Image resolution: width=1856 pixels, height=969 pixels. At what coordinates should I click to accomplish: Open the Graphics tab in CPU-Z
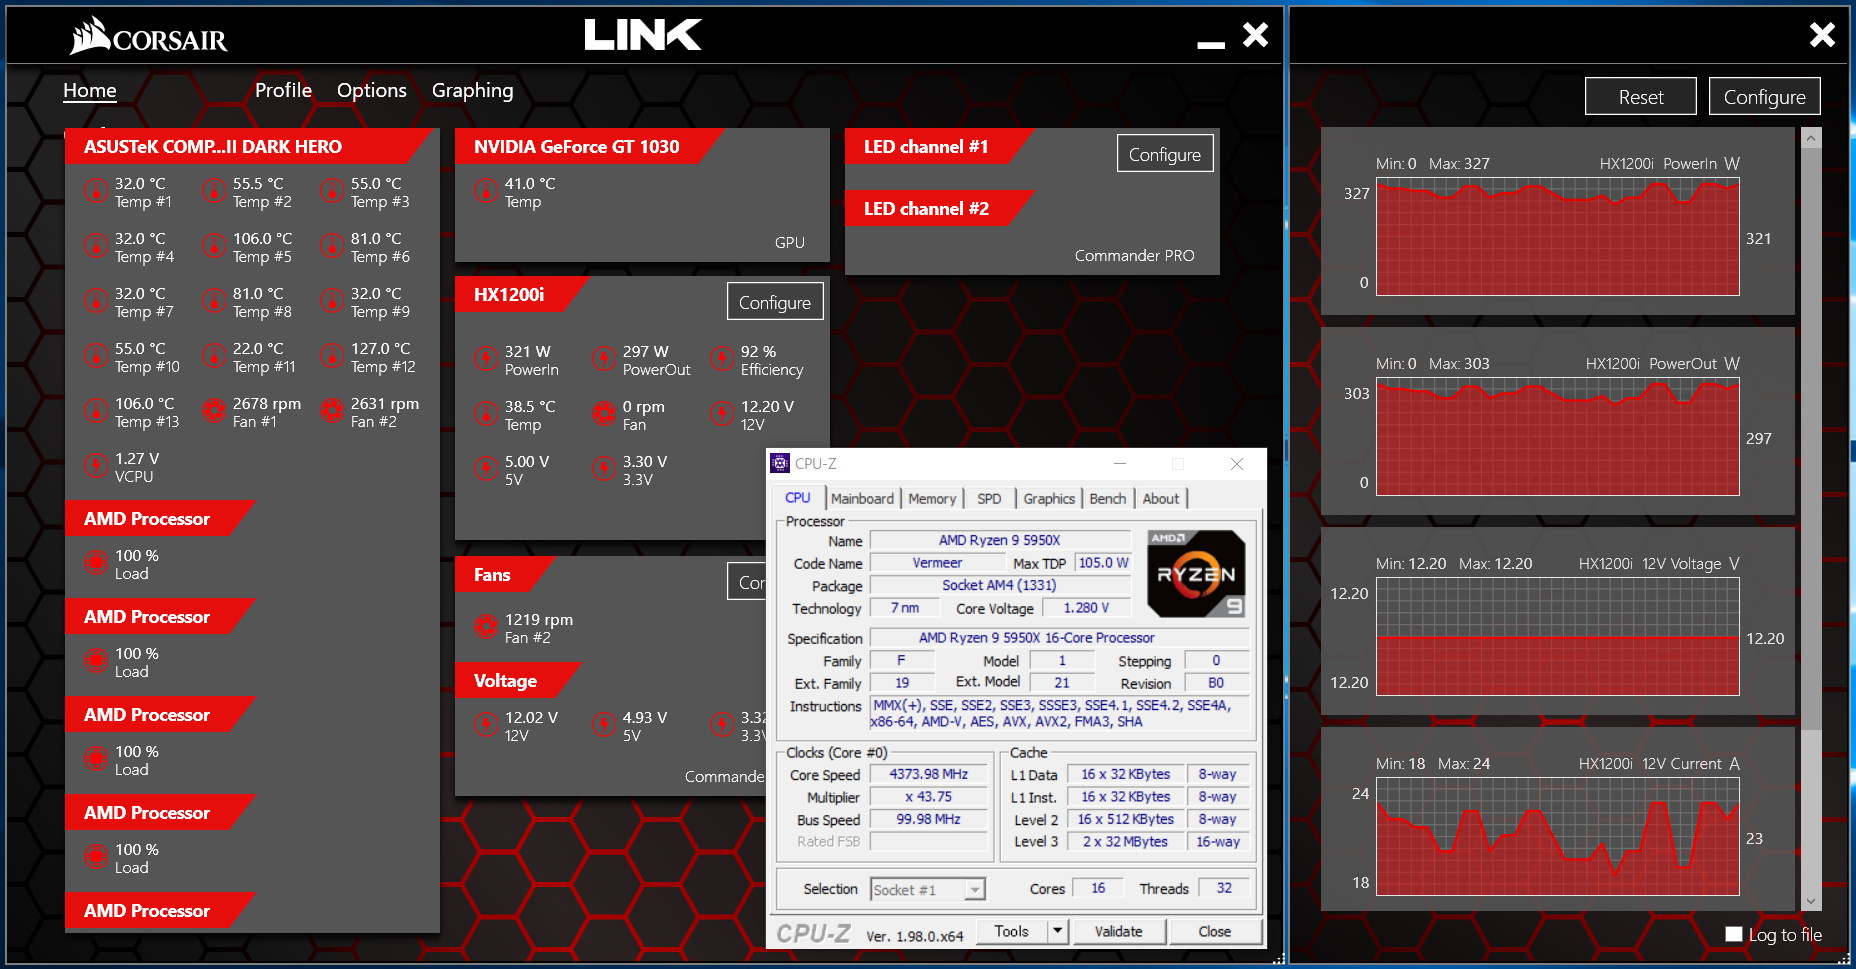click(x=1049, y=498)
